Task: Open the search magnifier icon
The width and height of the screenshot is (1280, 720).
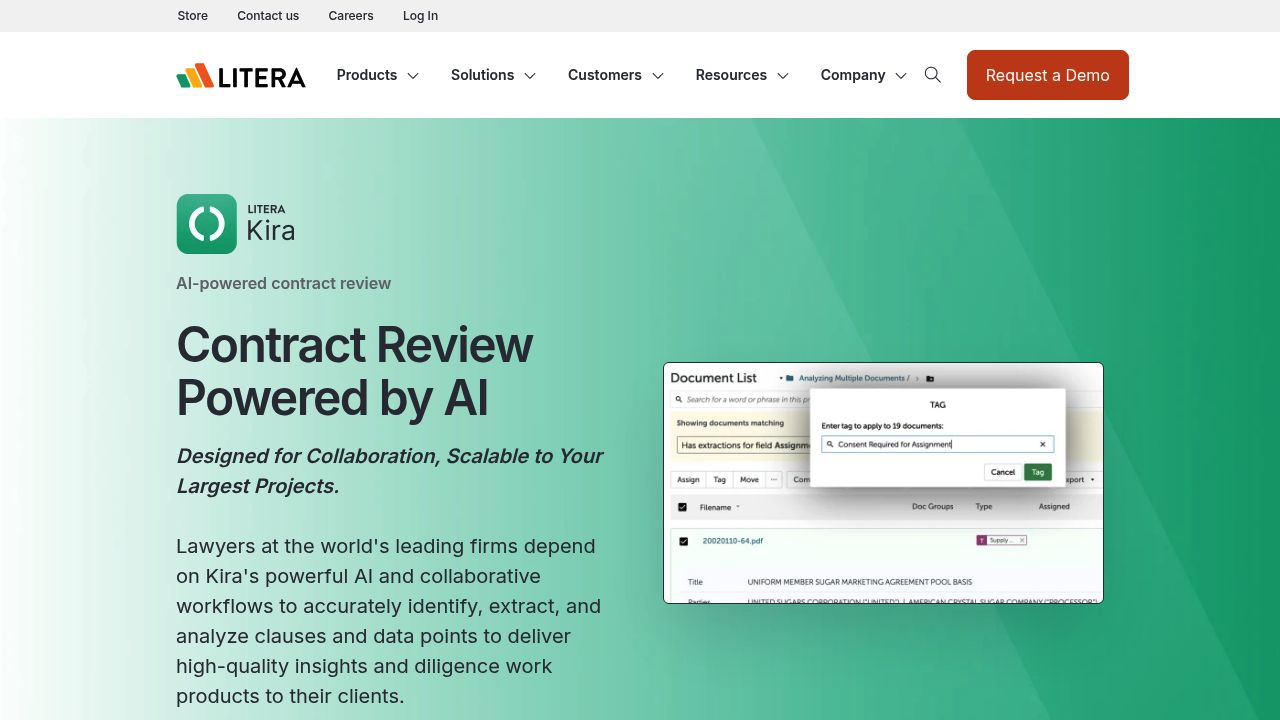Action: [933, 75]
